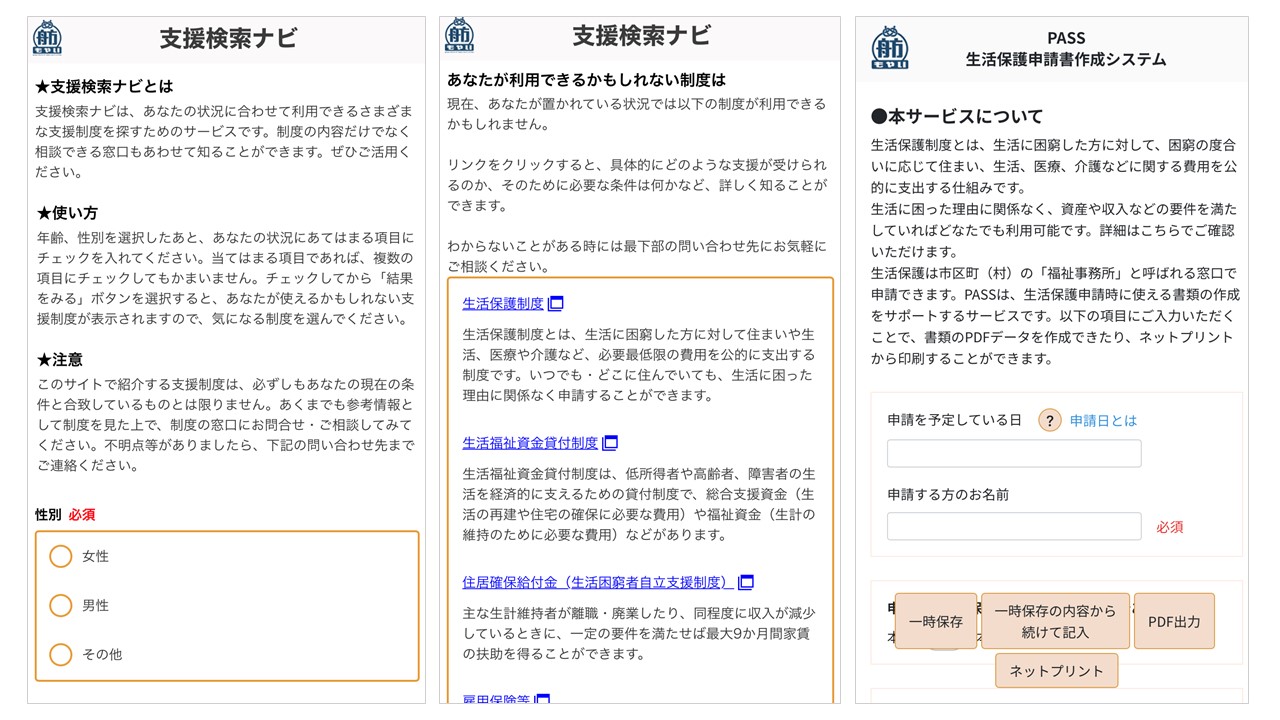Image resolution: width=1280 pixels, height=720 pixels.
Task: Click the ★使い方 heading
Action: pyautogui.click(x=67, y=213)
